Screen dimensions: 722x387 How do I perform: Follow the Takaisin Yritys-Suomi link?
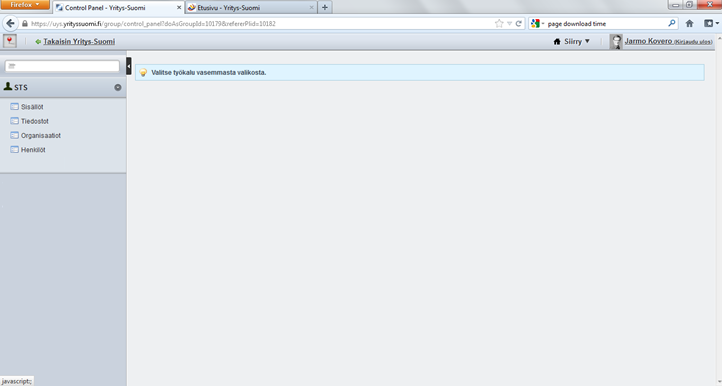79,41
